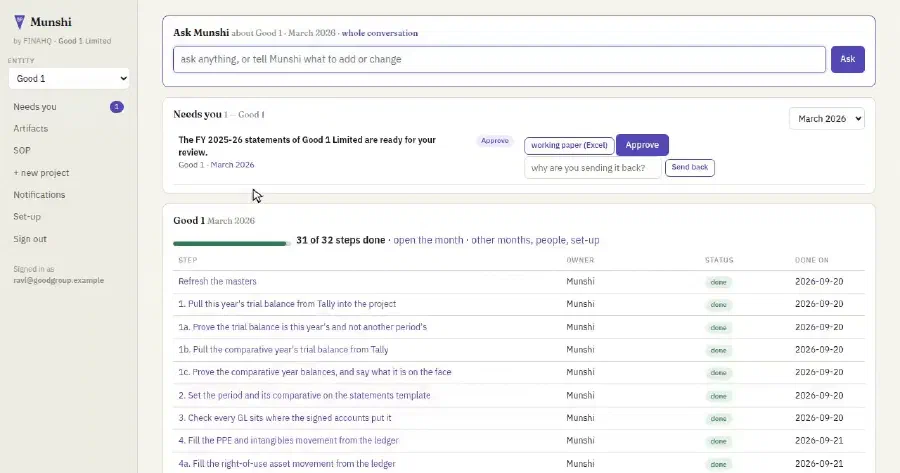Open the Refresh the masters step
The height and width of the screenshot is (473, 900).
pyautogui.click(x=217, y=281)
